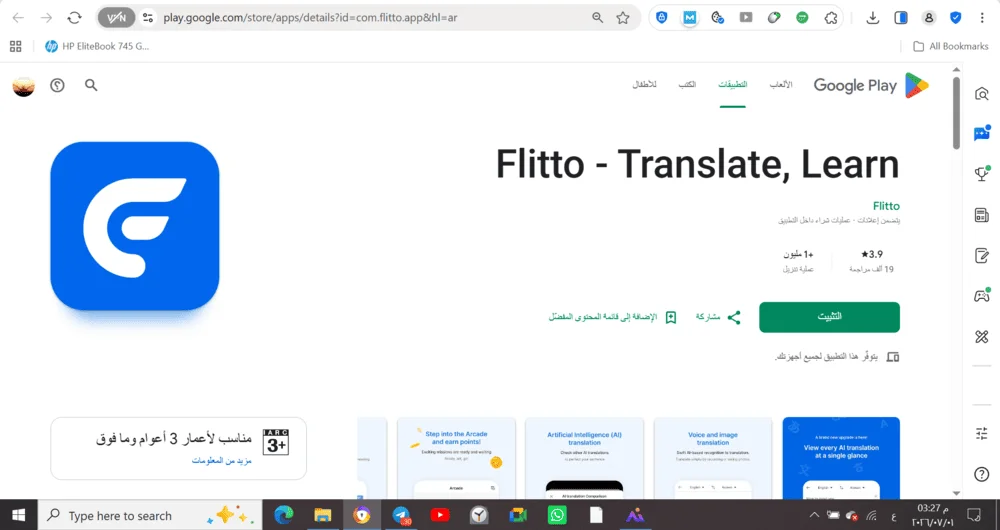Open 'Step into the Arcade' screenshot

point(456,458)
